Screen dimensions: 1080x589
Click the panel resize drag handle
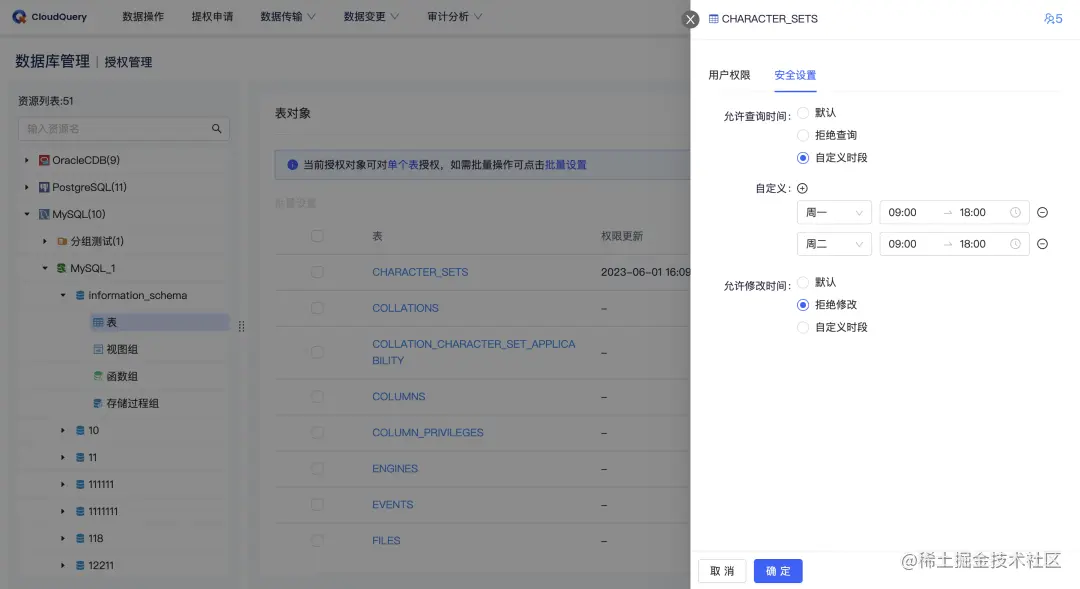point(241,326)
